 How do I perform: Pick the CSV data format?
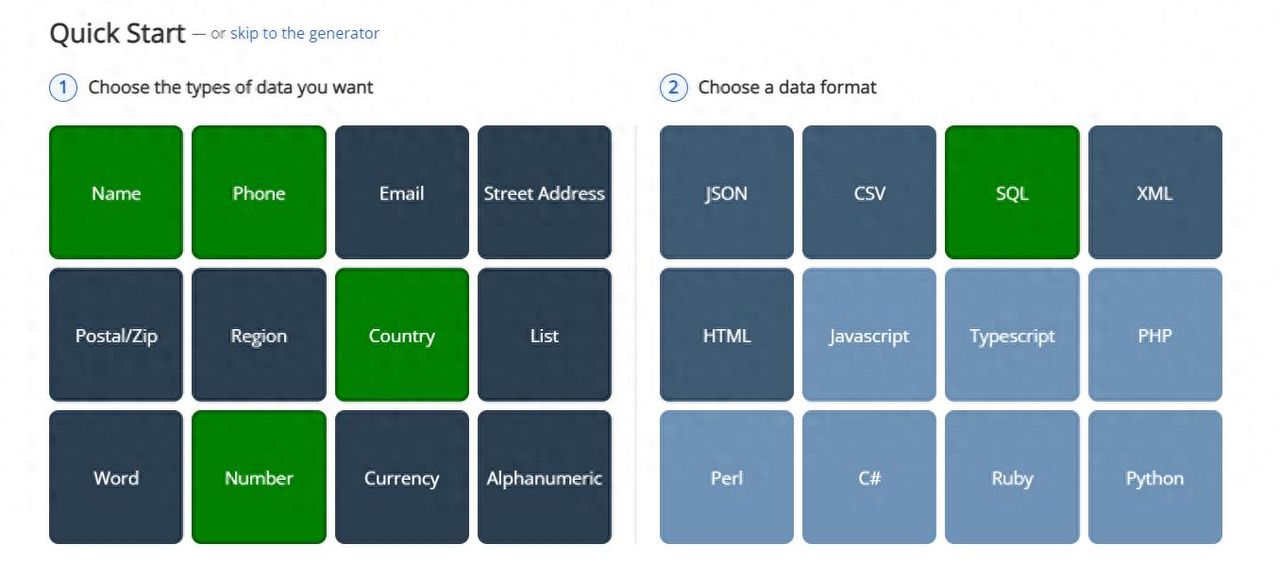click(x=869, y=192)
